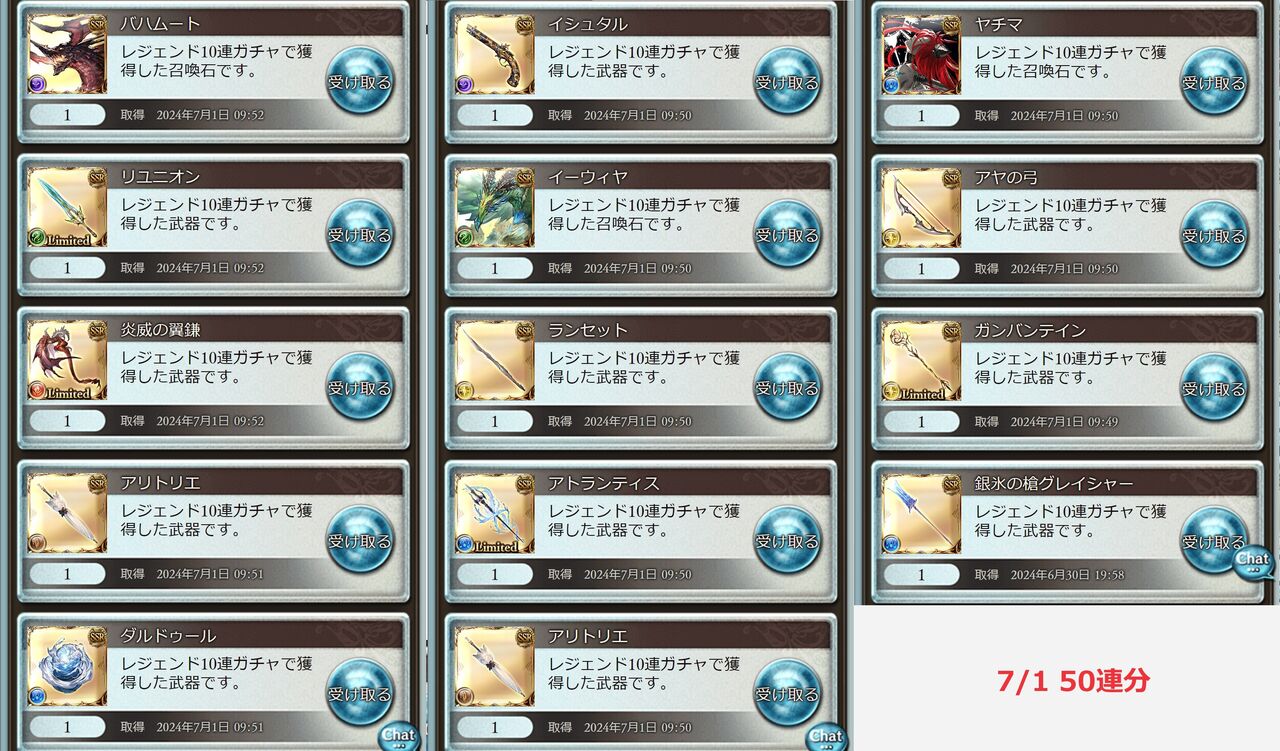Image resolution: width=1280 pixels, height=751 pixels.
Task: Click the ダルドゥール weapon icon
Action: click(x=67, y=667)
